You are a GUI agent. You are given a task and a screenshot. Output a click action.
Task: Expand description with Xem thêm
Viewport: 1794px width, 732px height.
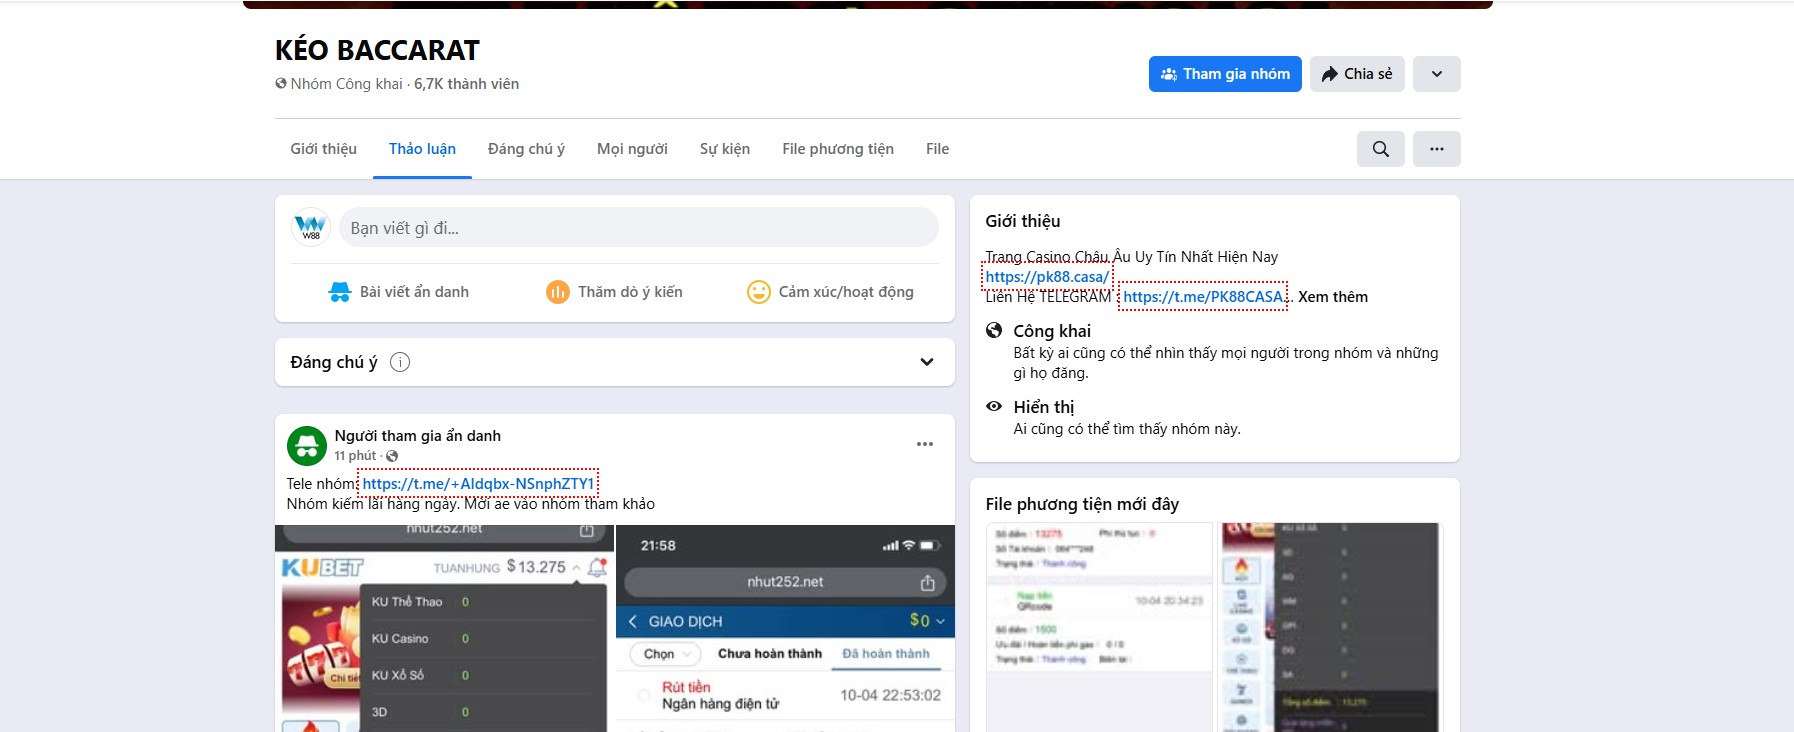(x=1333, y=297)
